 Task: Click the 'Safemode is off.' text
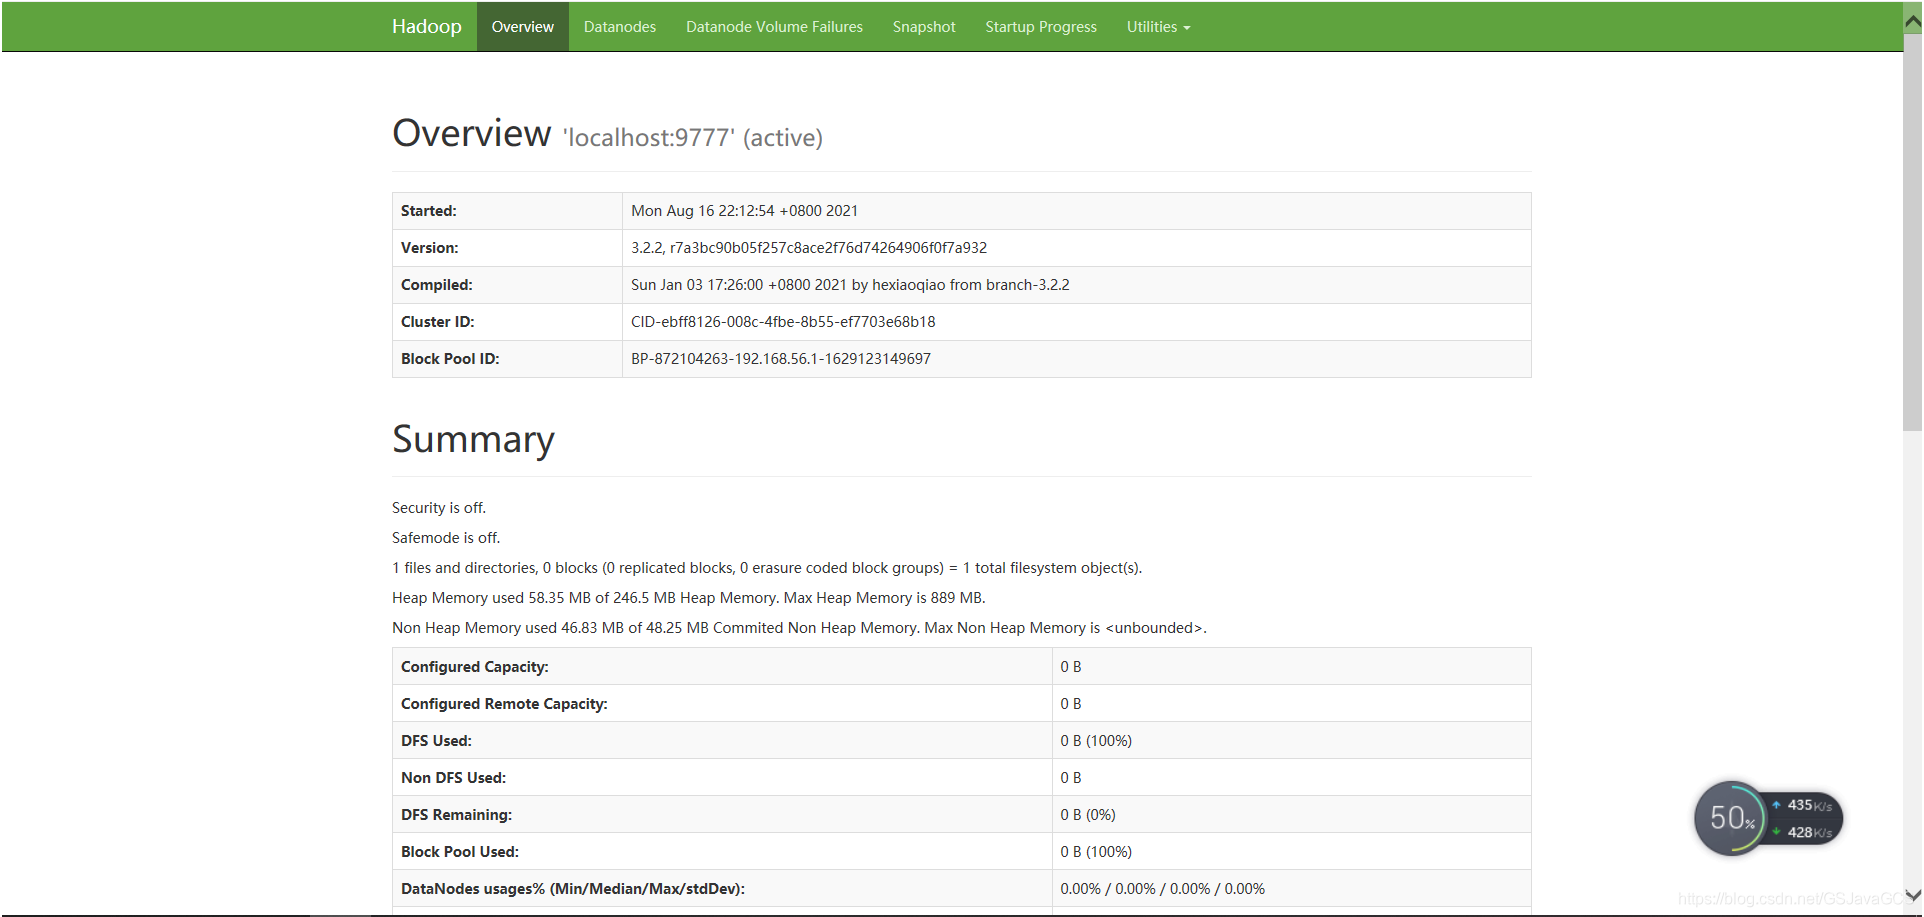point(446,538)
